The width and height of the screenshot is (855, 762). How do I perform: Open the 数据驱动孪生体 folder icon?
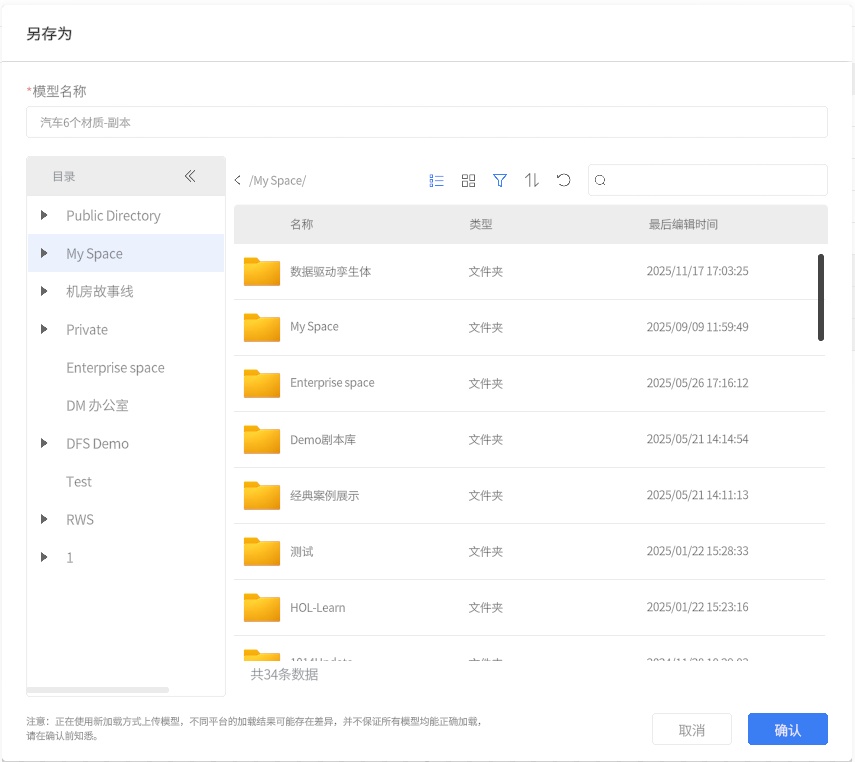[x=262, y=272]
